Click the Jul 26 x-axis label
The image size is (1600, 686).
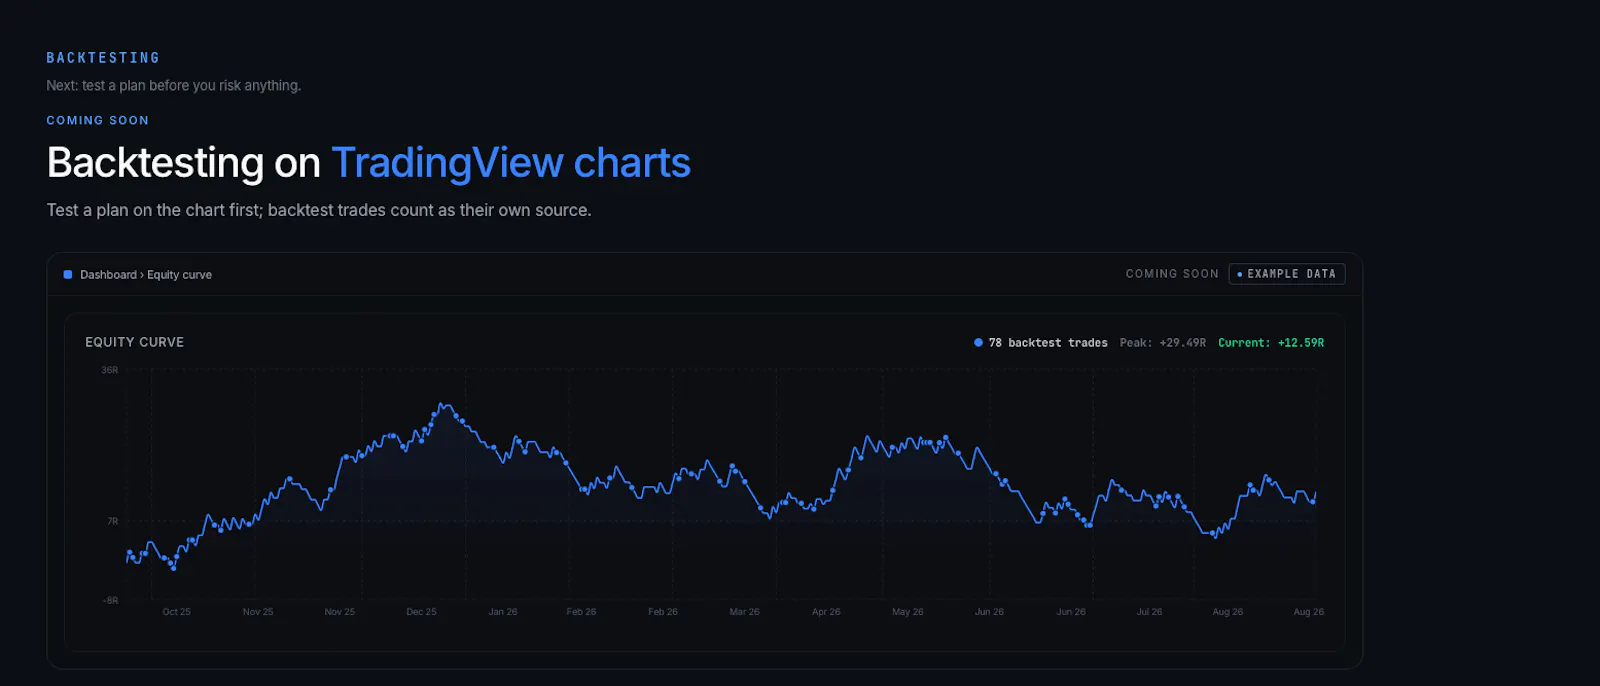1149,612
